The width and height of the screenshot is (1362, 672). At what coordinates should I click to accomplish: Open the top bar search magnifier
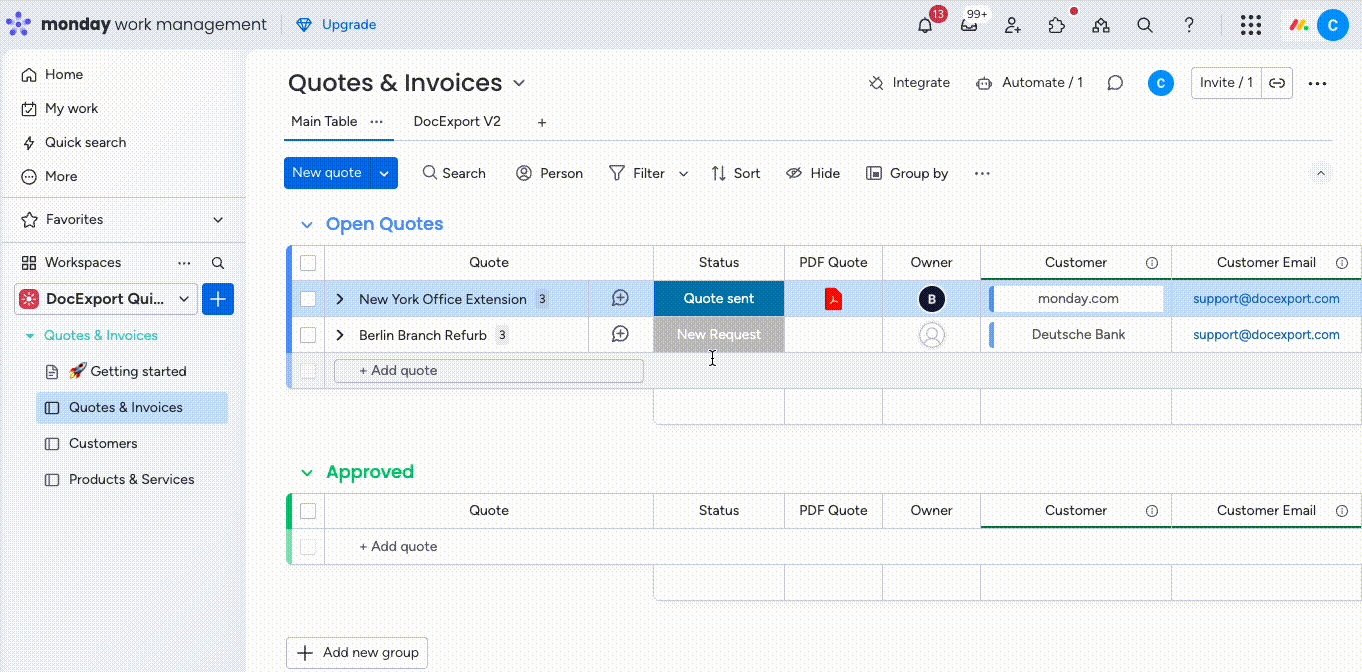tap(1145, 25)
